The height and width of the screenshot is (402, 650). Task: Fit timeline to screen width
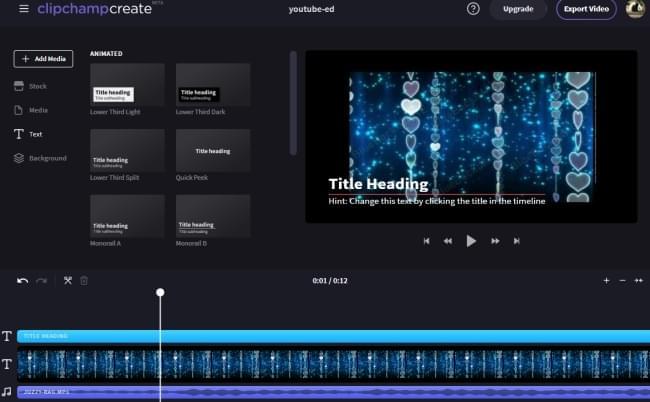click(638, 281)
